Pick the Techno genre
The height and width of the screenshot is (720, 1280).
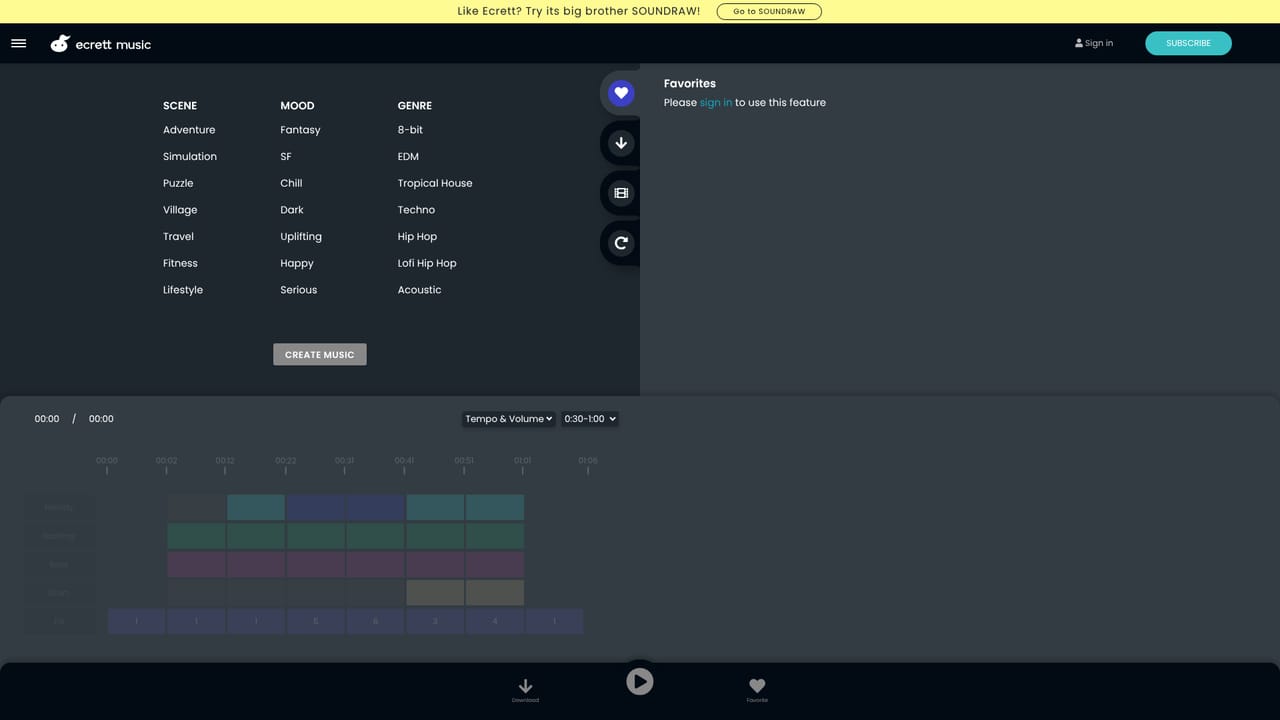click(416, 210)
